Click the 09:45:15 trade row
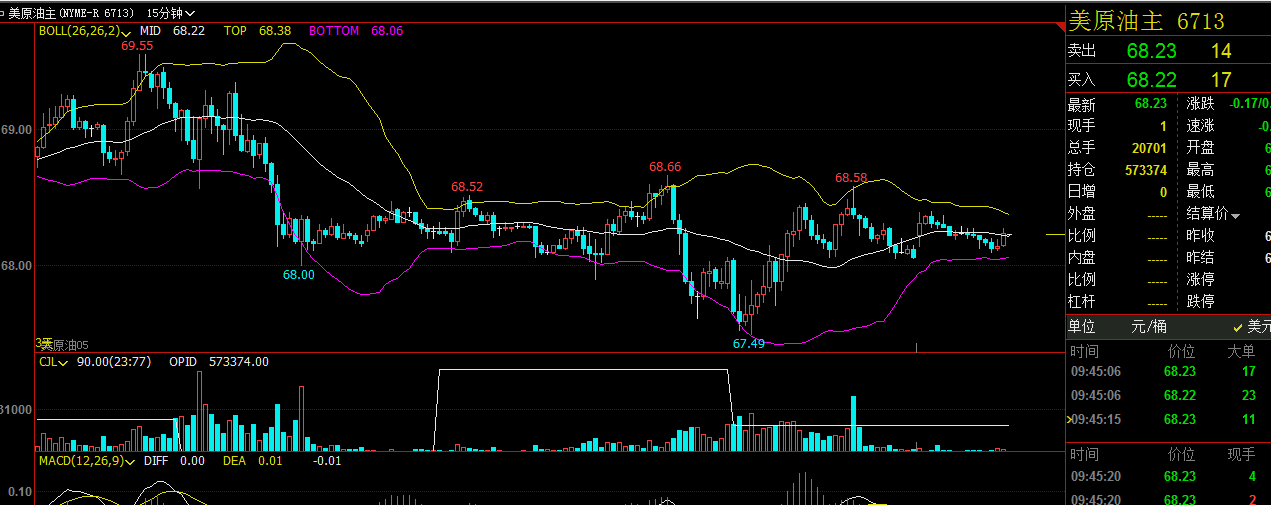The height and width of the screenshot is (505, 1271). 1168,420
